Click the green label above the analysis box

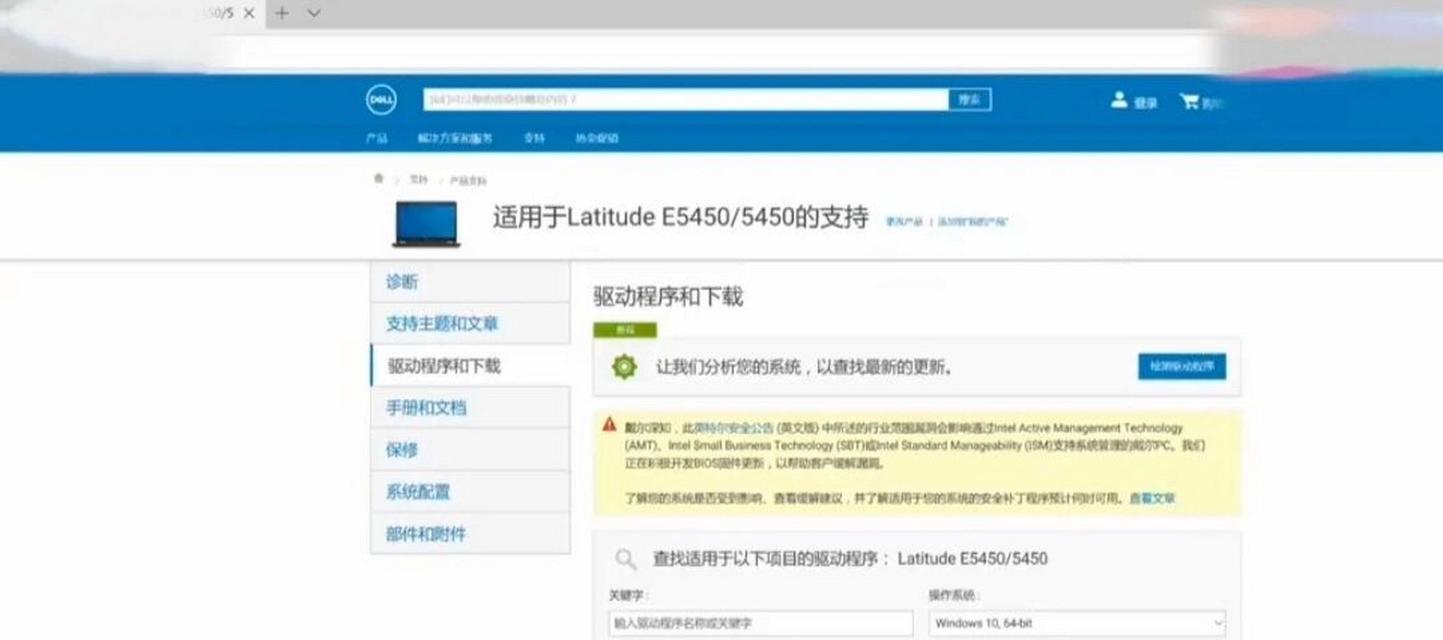625,329
